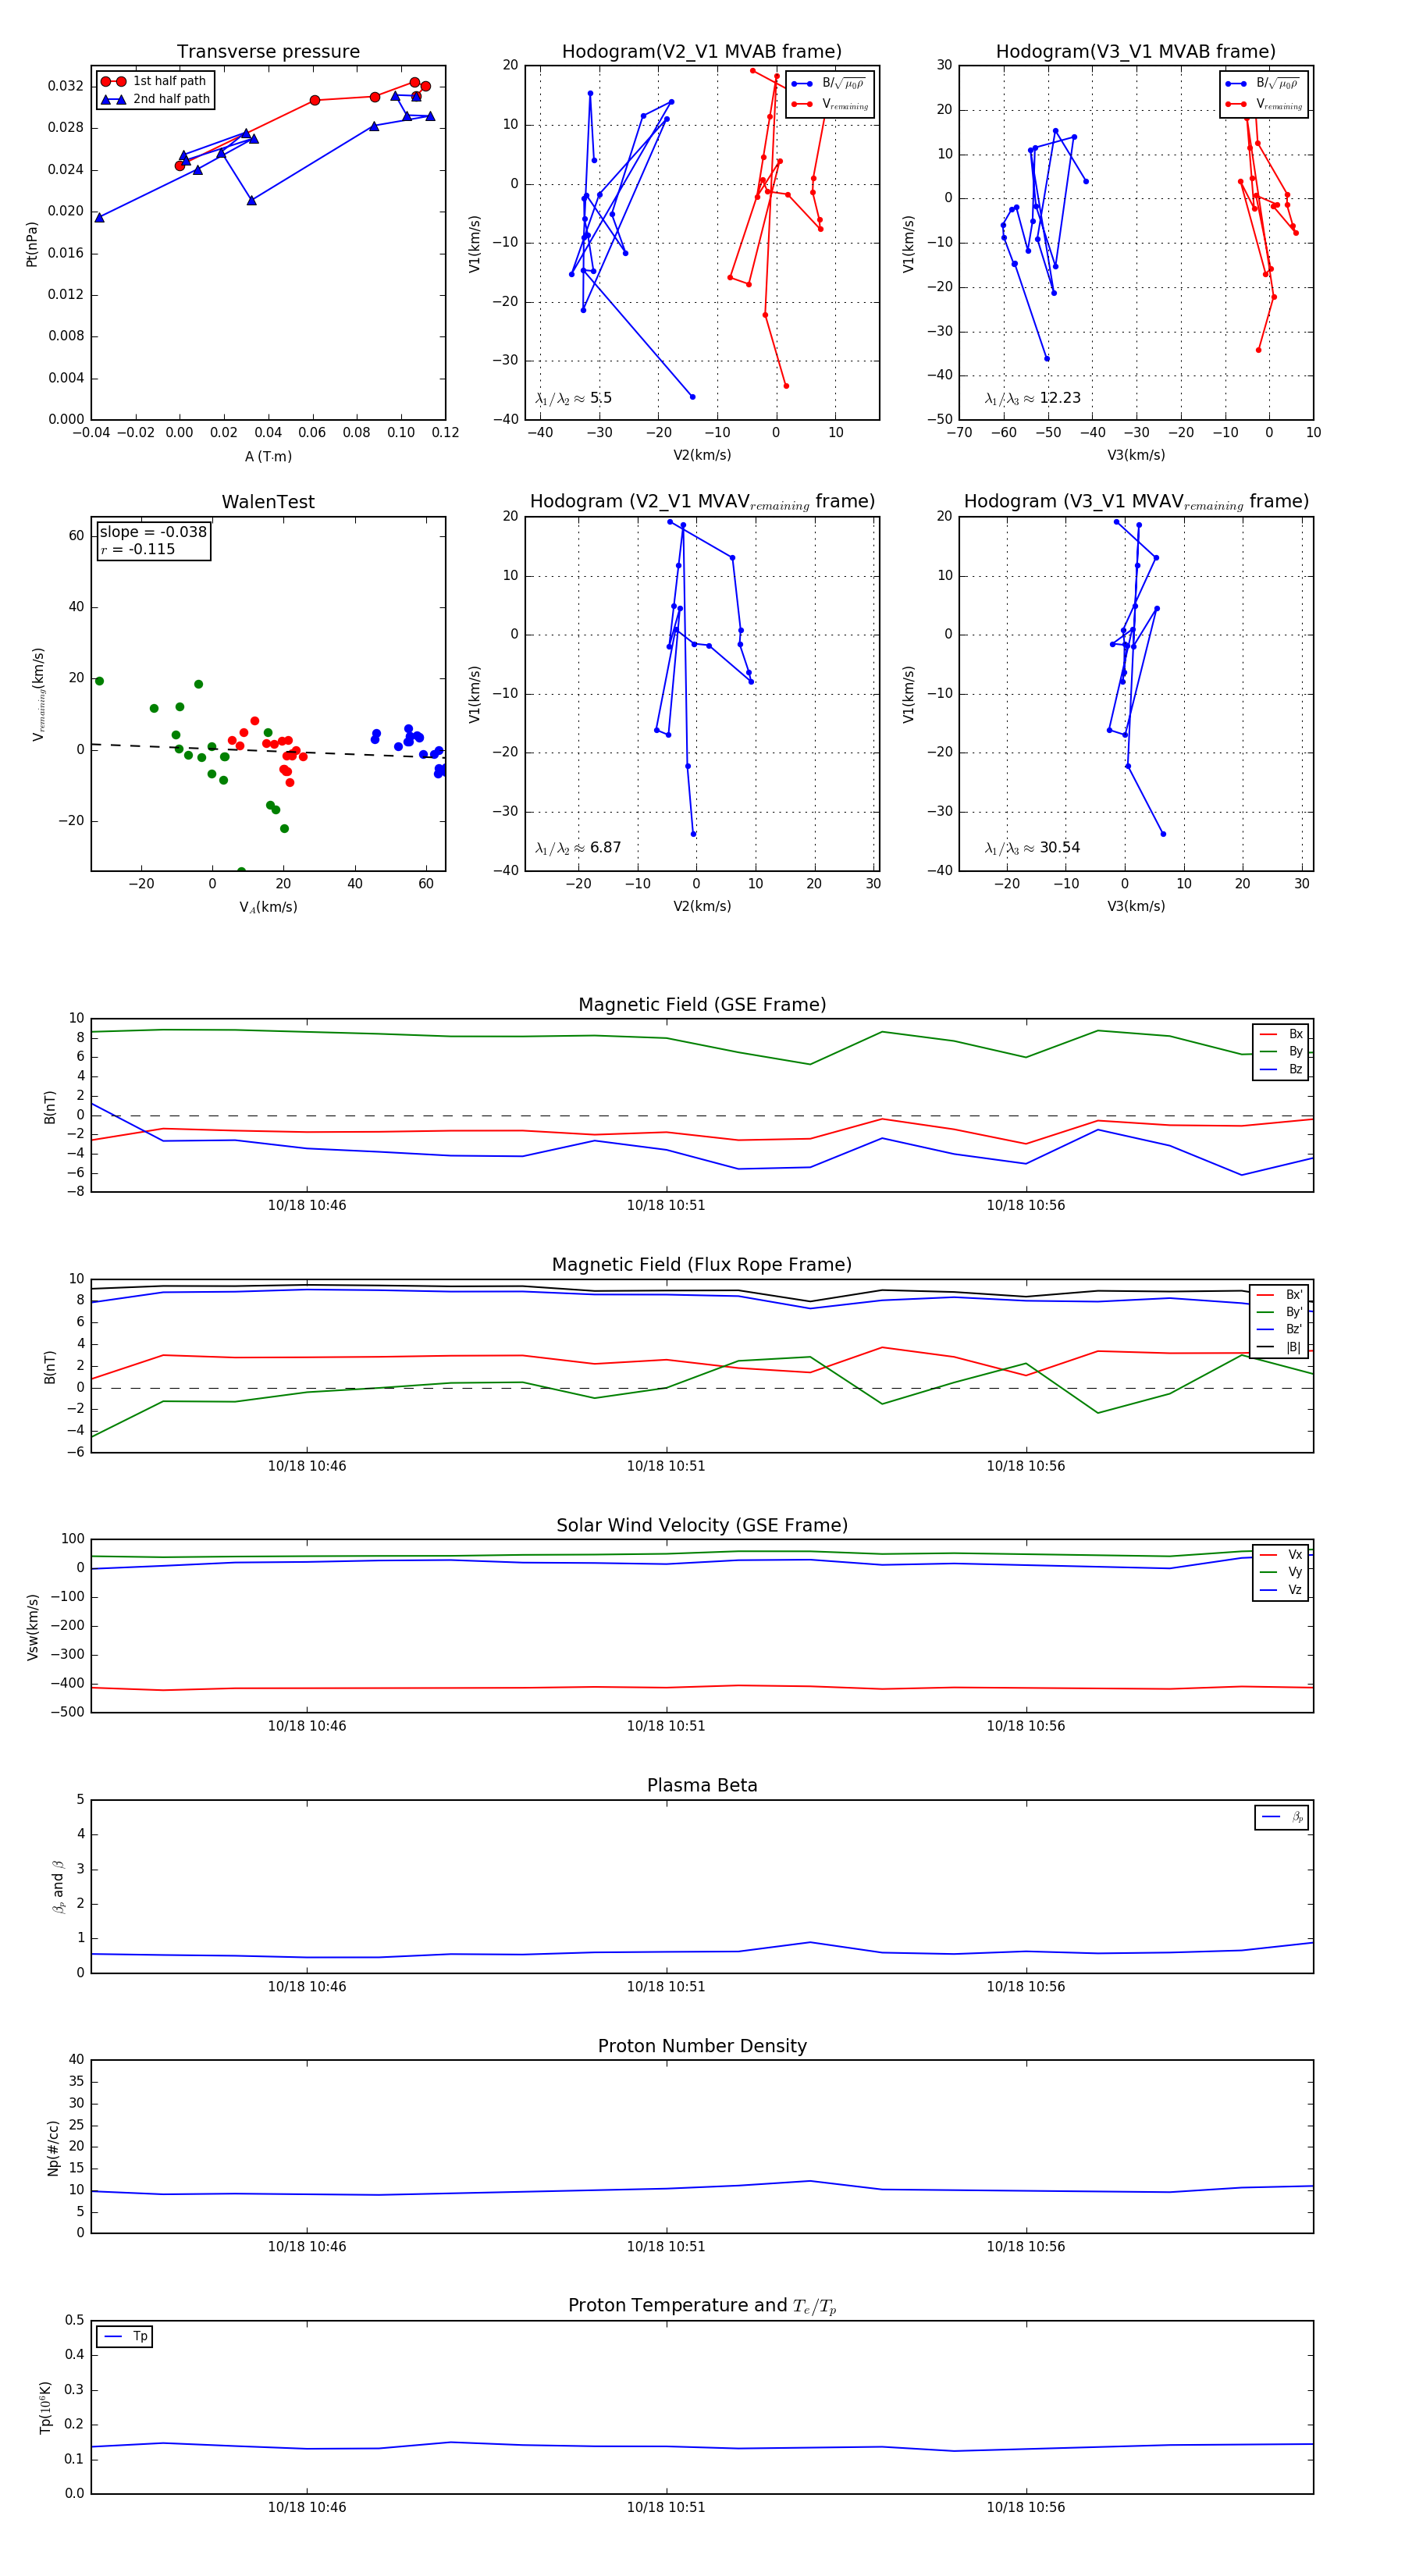Click the 'Hodogram (V3_V1 MVAV remaining frame)' title
This screenshot has height=2576, width=1405.
point(1136,502)
